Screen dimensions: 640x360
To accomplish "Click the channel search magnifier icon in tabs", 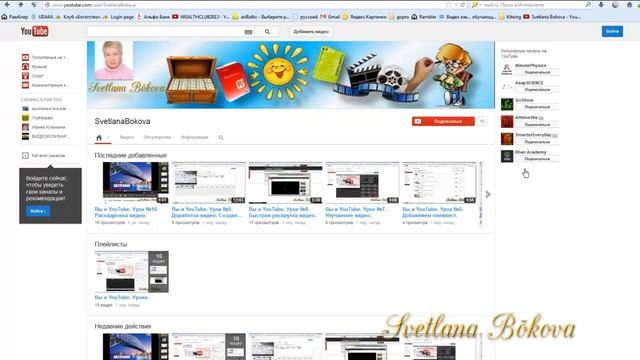I will 221,138.
